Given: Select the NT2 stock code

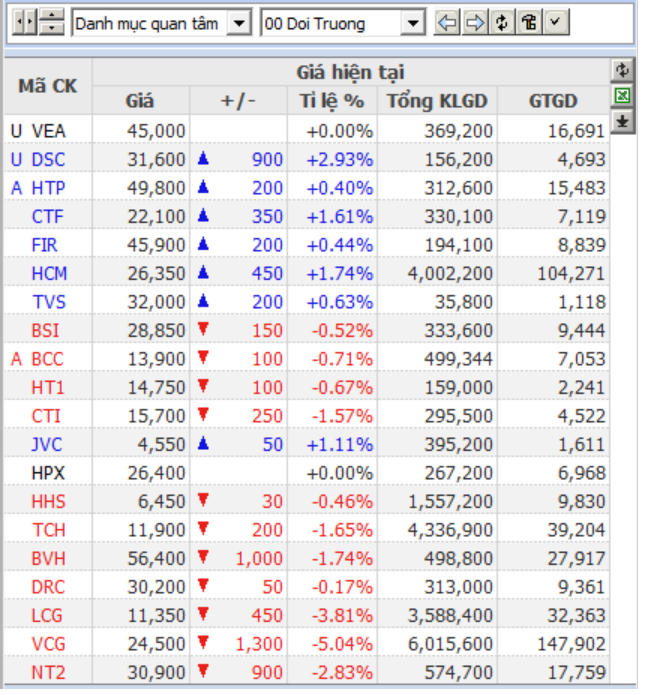Looking at the screenshot, I should [48, 673].
